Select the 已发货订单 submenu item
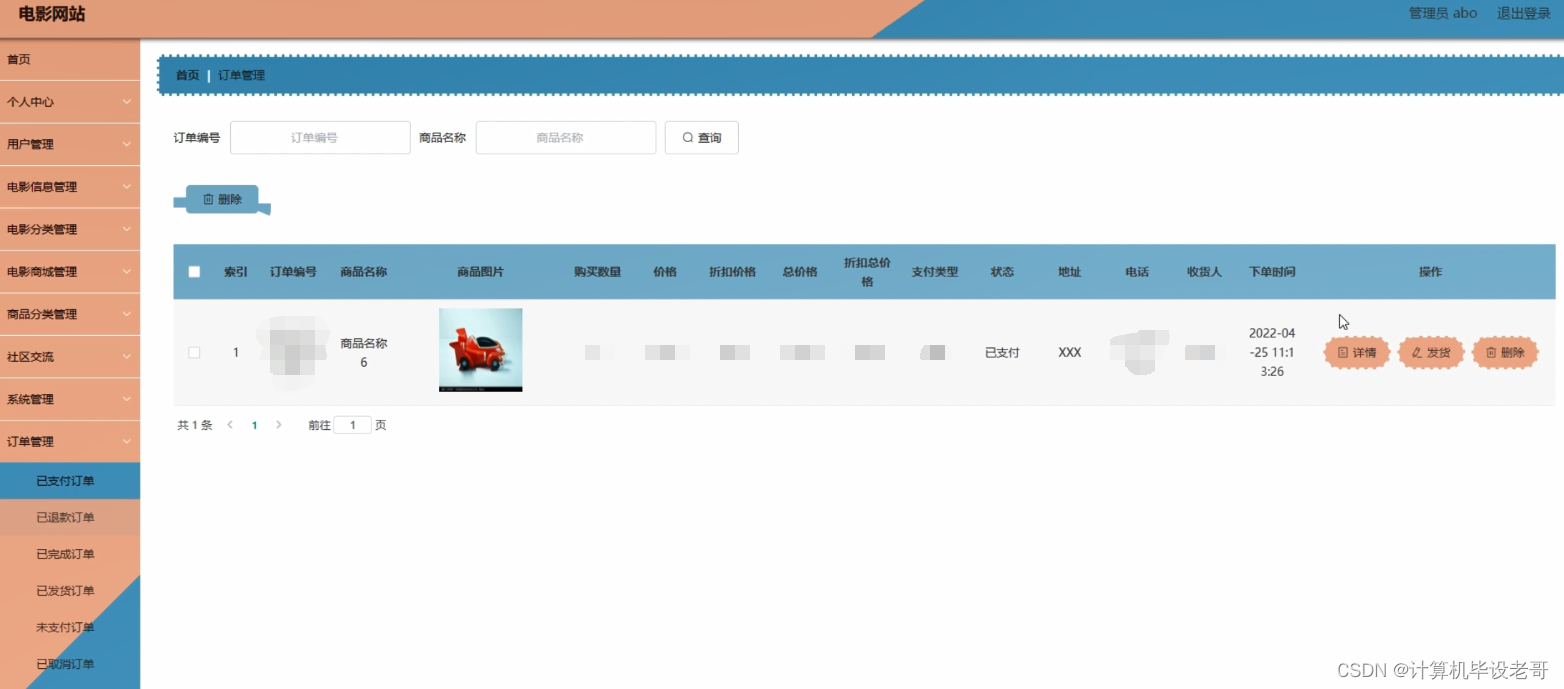The width and height of the screenshot is (1564, 689). coord(70,591)
